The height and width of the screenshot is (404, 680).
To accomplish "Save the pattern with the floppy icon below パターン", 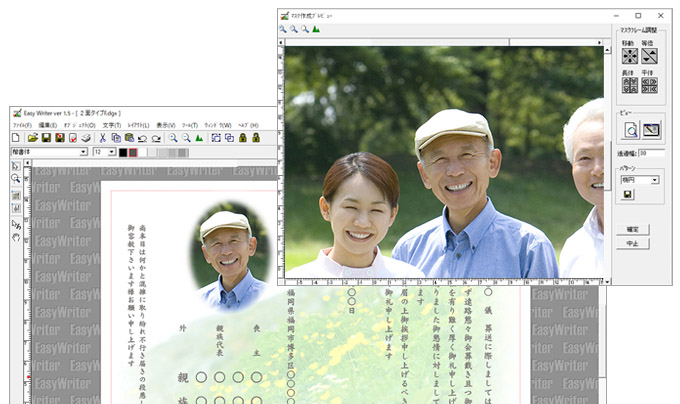I will point(628,195).
